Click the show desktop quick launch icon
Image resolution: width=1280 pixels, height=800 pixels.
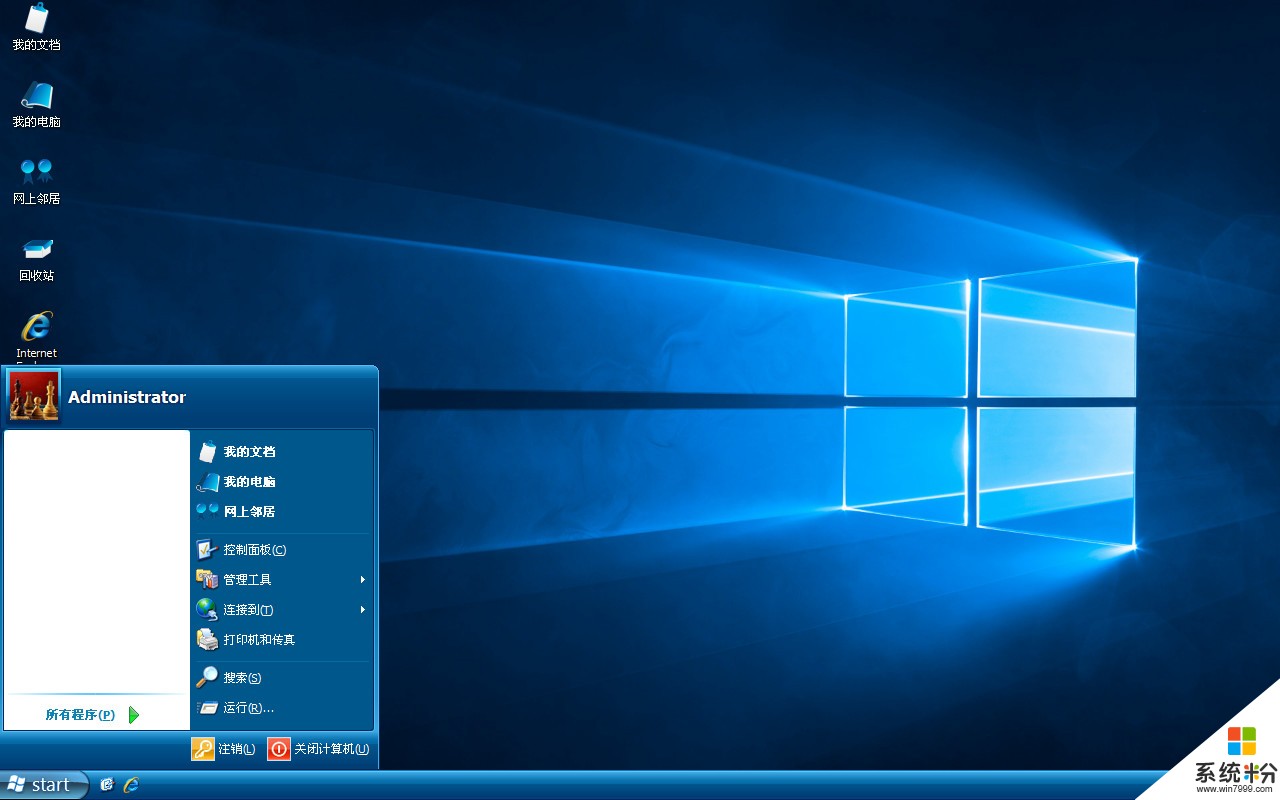pos(107,785)
